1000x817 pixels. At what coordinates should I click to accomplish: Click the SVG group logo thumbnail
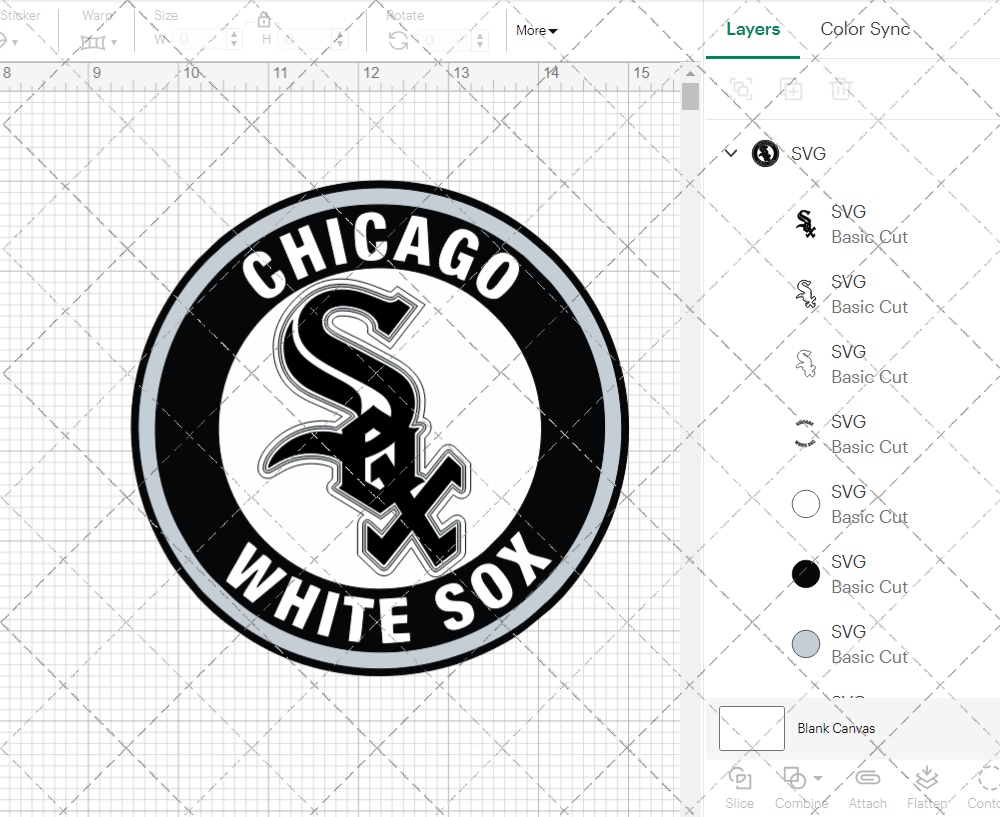[x=765, y=154]
